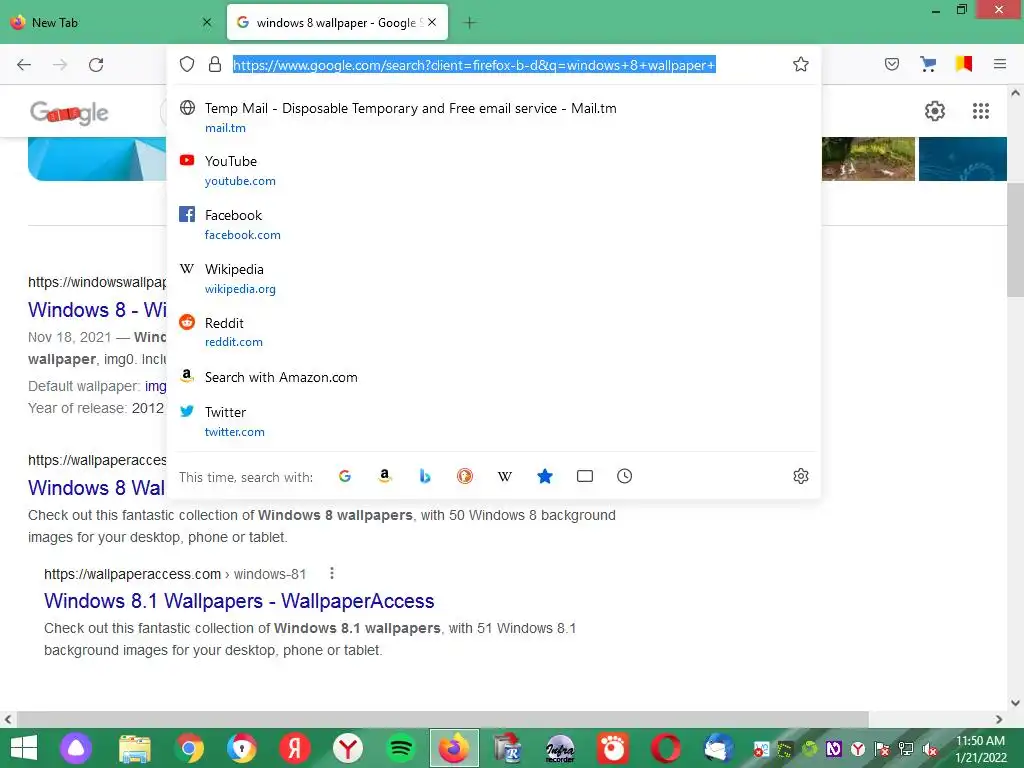The height and width of the screenshot is (768, 1024).
Task: Choose the YouTube suggestion
Action: (493, 170)
